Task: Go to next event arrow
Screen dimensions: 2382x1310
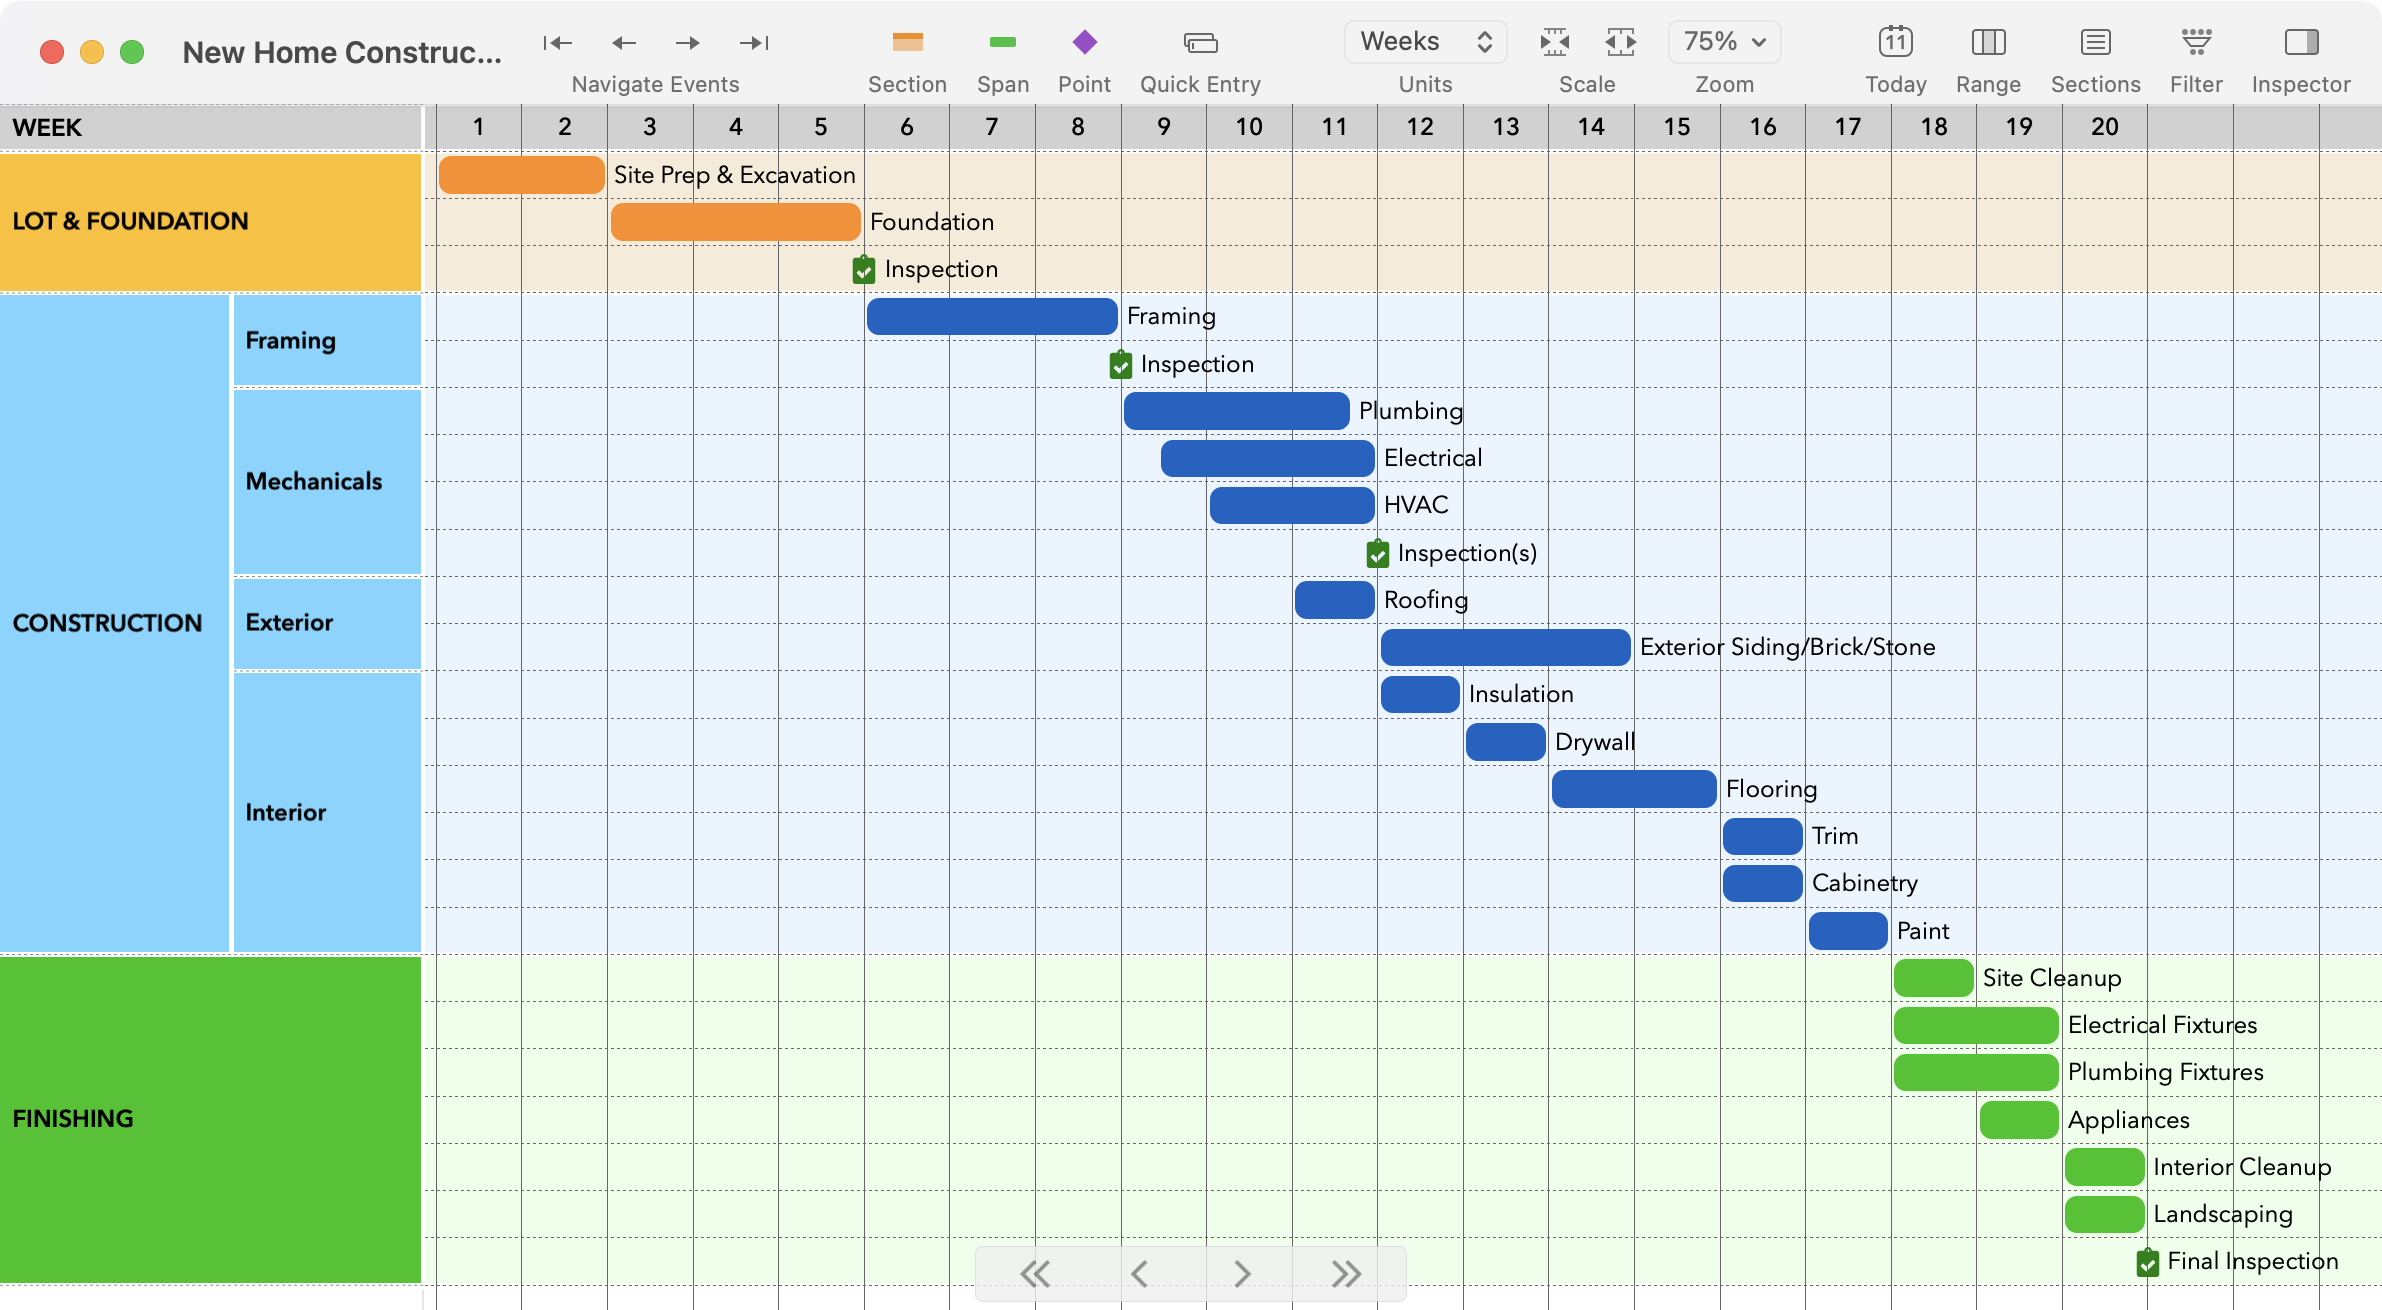Action: click(687, 42)
